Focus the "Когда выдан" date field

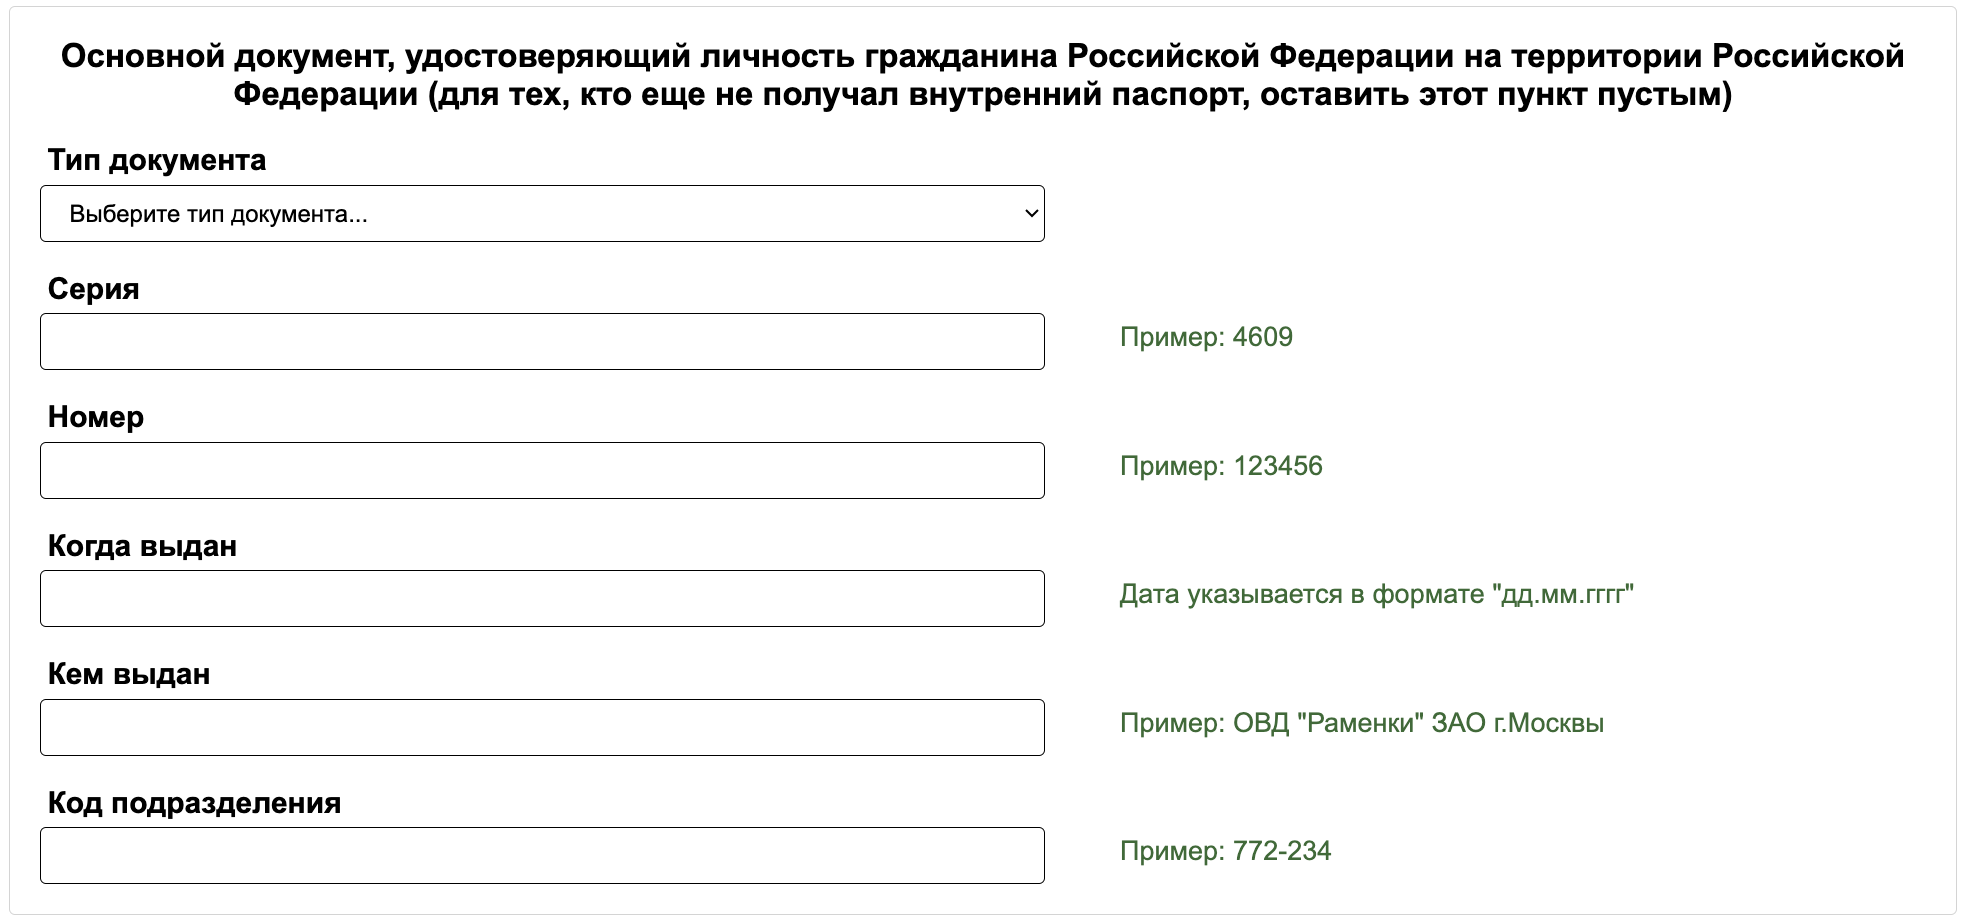pos(540,597)
